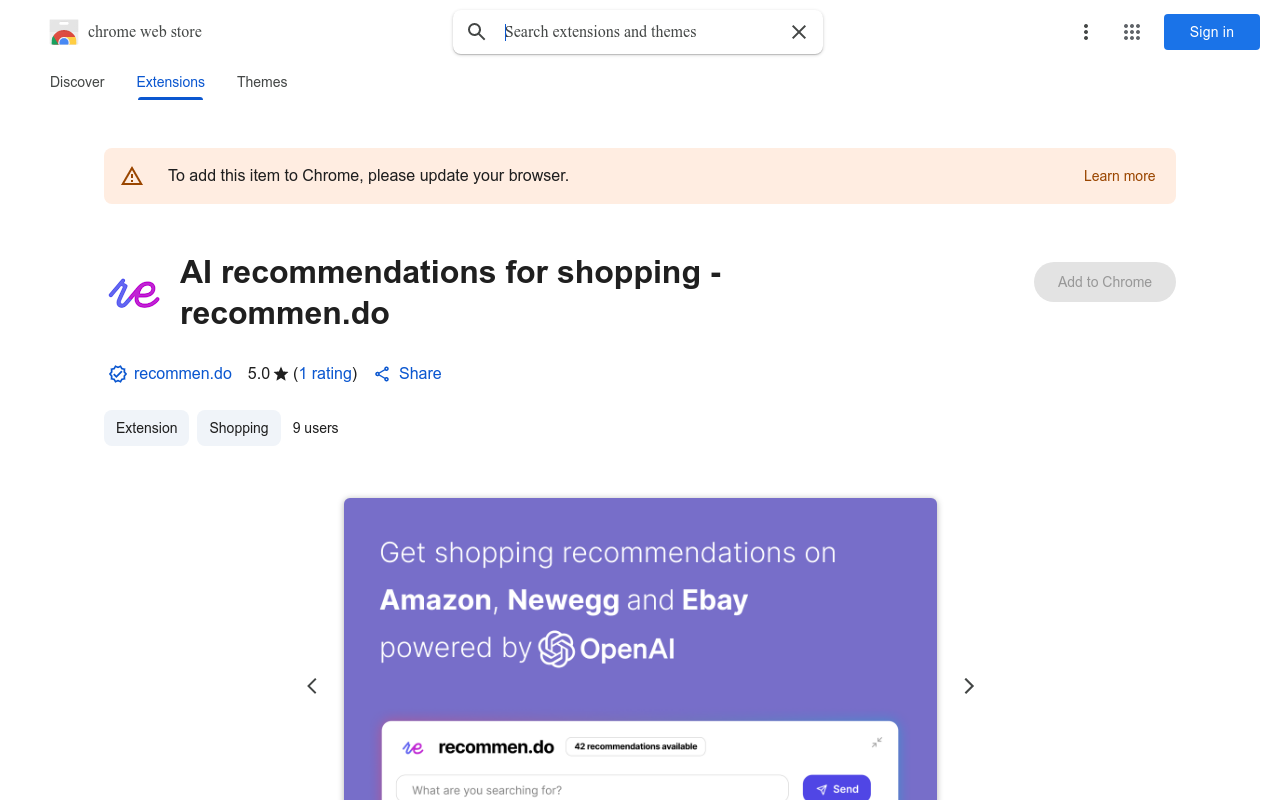Click the verified publisher badge icon
The image size is (1280, 800).
117,373
